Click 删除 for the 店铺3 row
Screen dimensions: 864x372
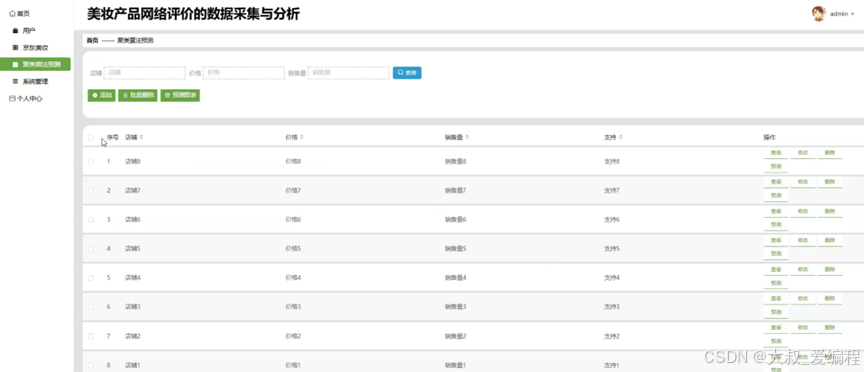click(x=830, y=299)
